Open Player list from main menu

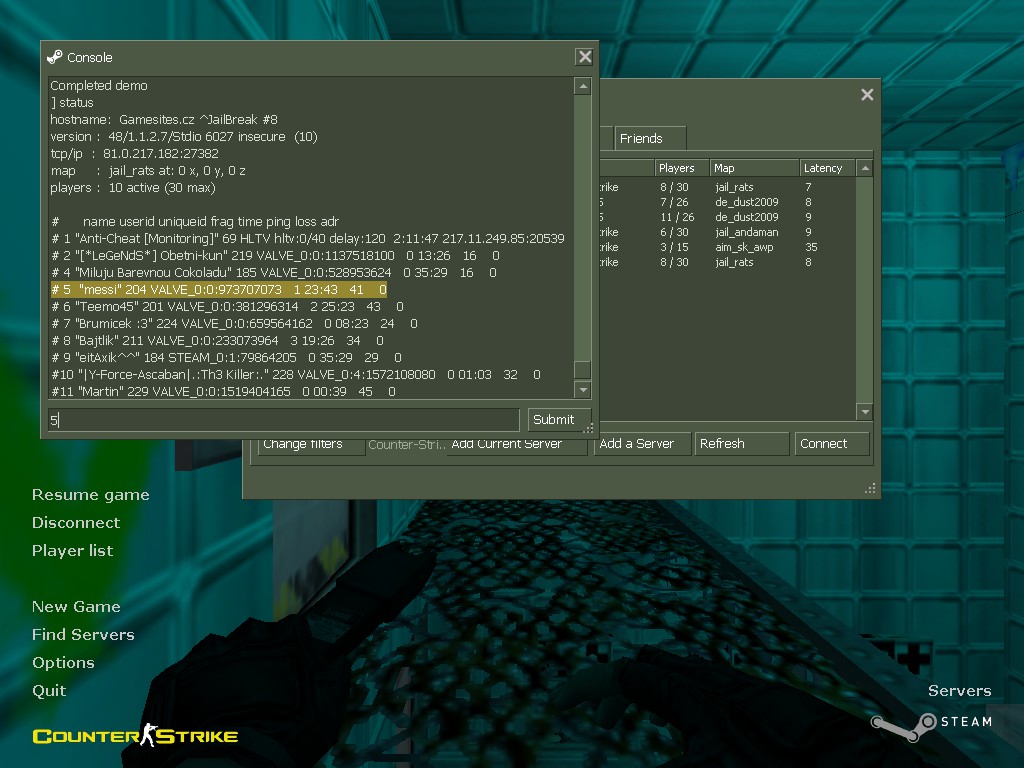click(72, 551)
